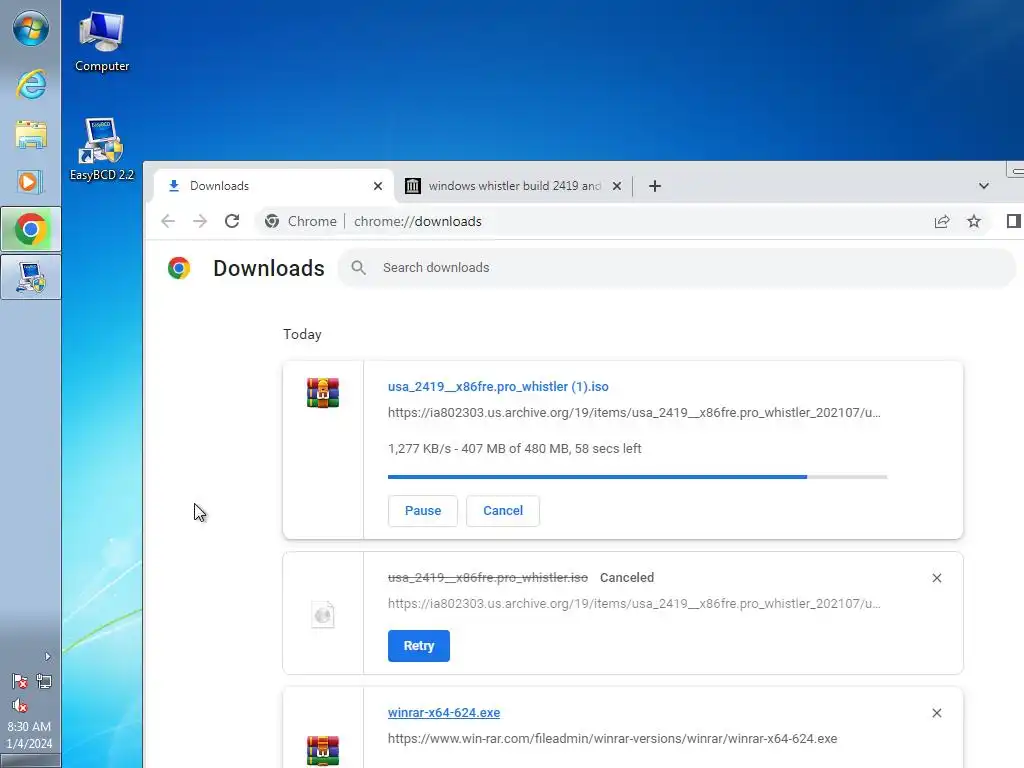
Task: Open Windows Media Player taskbar icon
Action: point(31,182)
